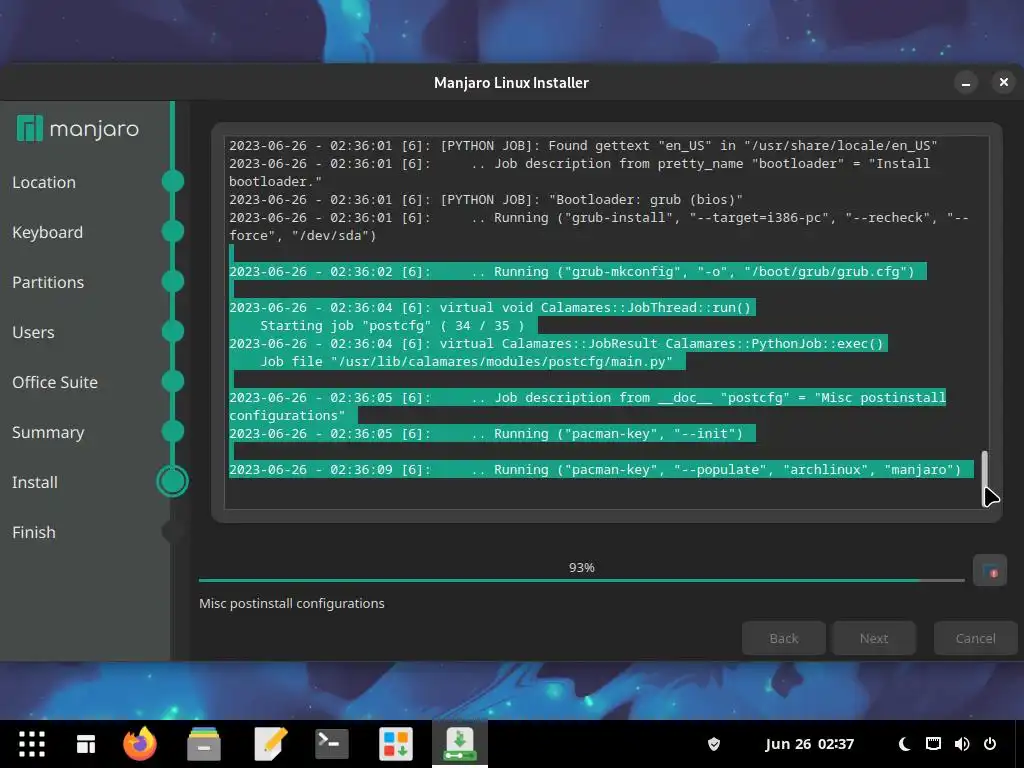The width and height of the screenshot is (1024, 768).
Task: Click the log line with pacman-key --populate
Action: 601,470
